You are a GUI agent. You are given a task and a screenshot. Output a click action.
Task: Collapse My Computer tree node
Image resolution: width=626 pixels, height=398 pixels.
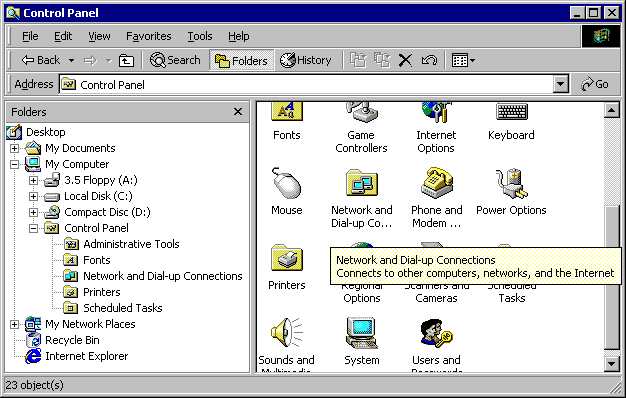coord(14,164)
